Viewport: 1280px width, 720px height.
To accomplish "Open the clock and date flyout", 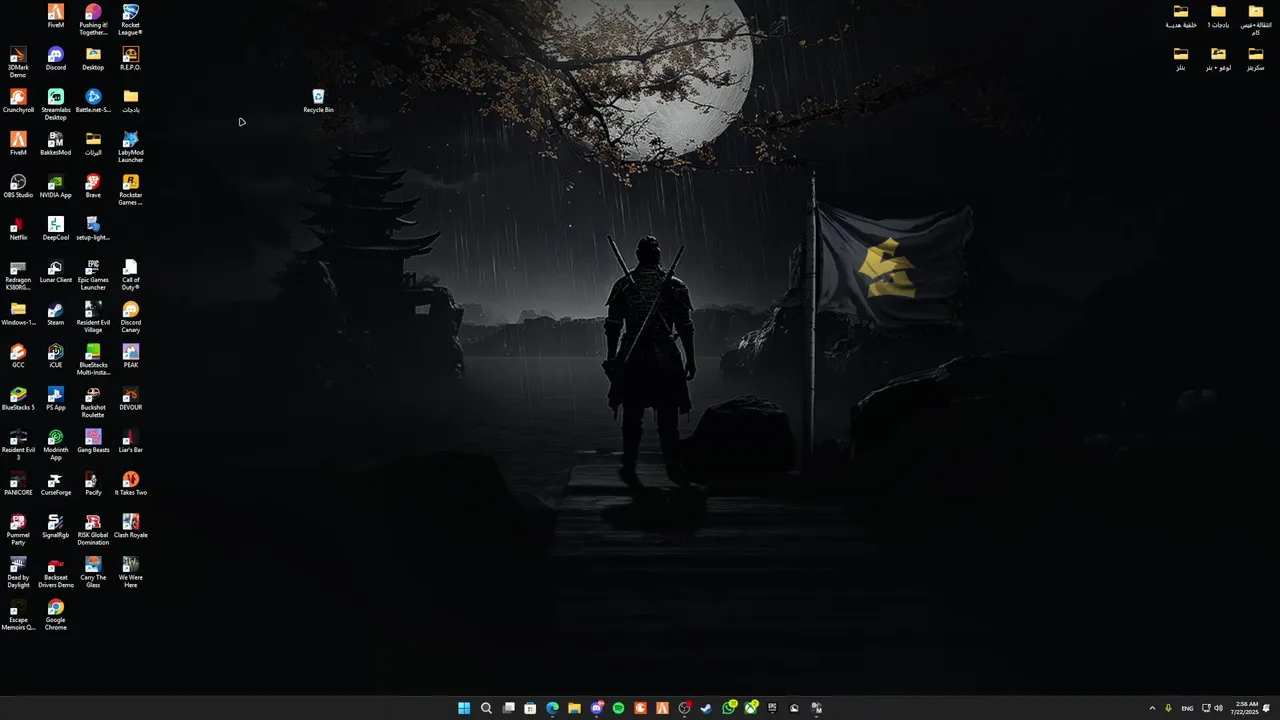I will (x=1246, y=708).
